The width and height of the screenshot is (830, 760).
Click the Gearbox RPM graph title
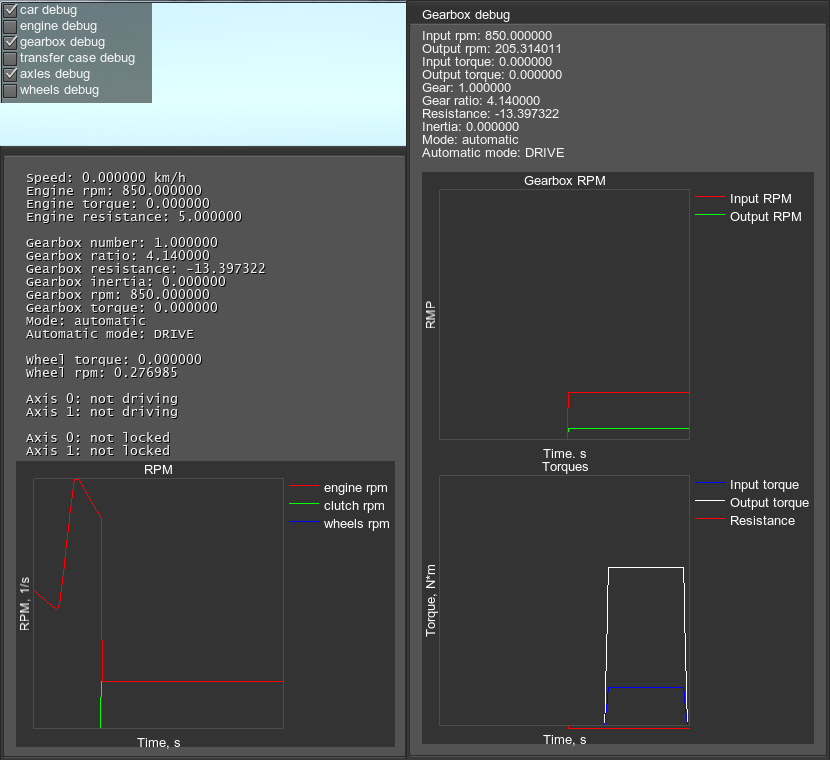coord(565,181)
